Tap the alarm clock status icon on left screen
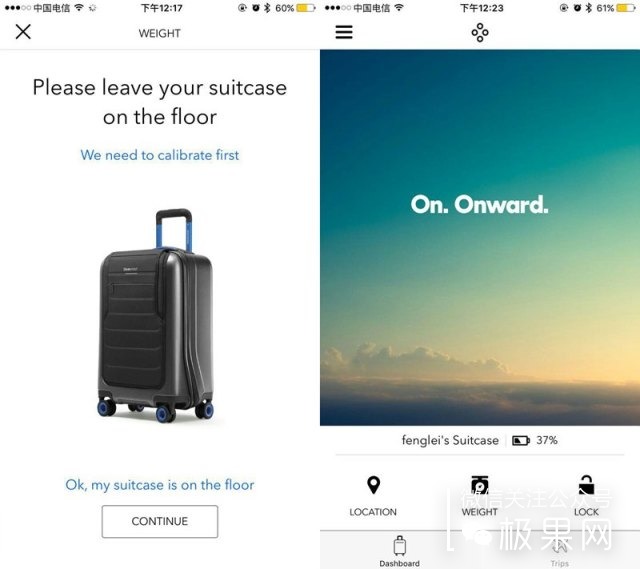 [x=256, y=8]
